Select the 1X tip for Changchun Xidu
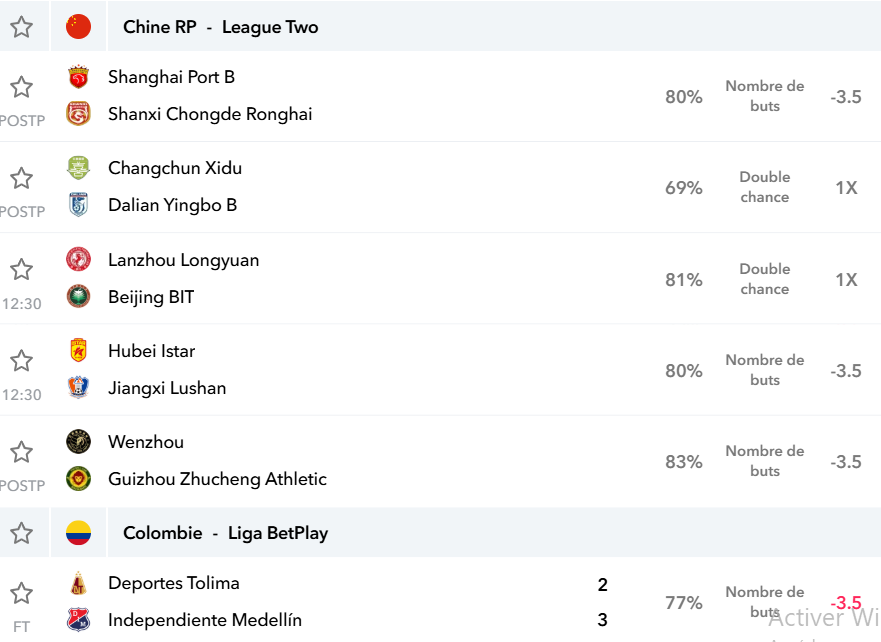The height and width of the screenshot is (642, 881). coord(846,188)
